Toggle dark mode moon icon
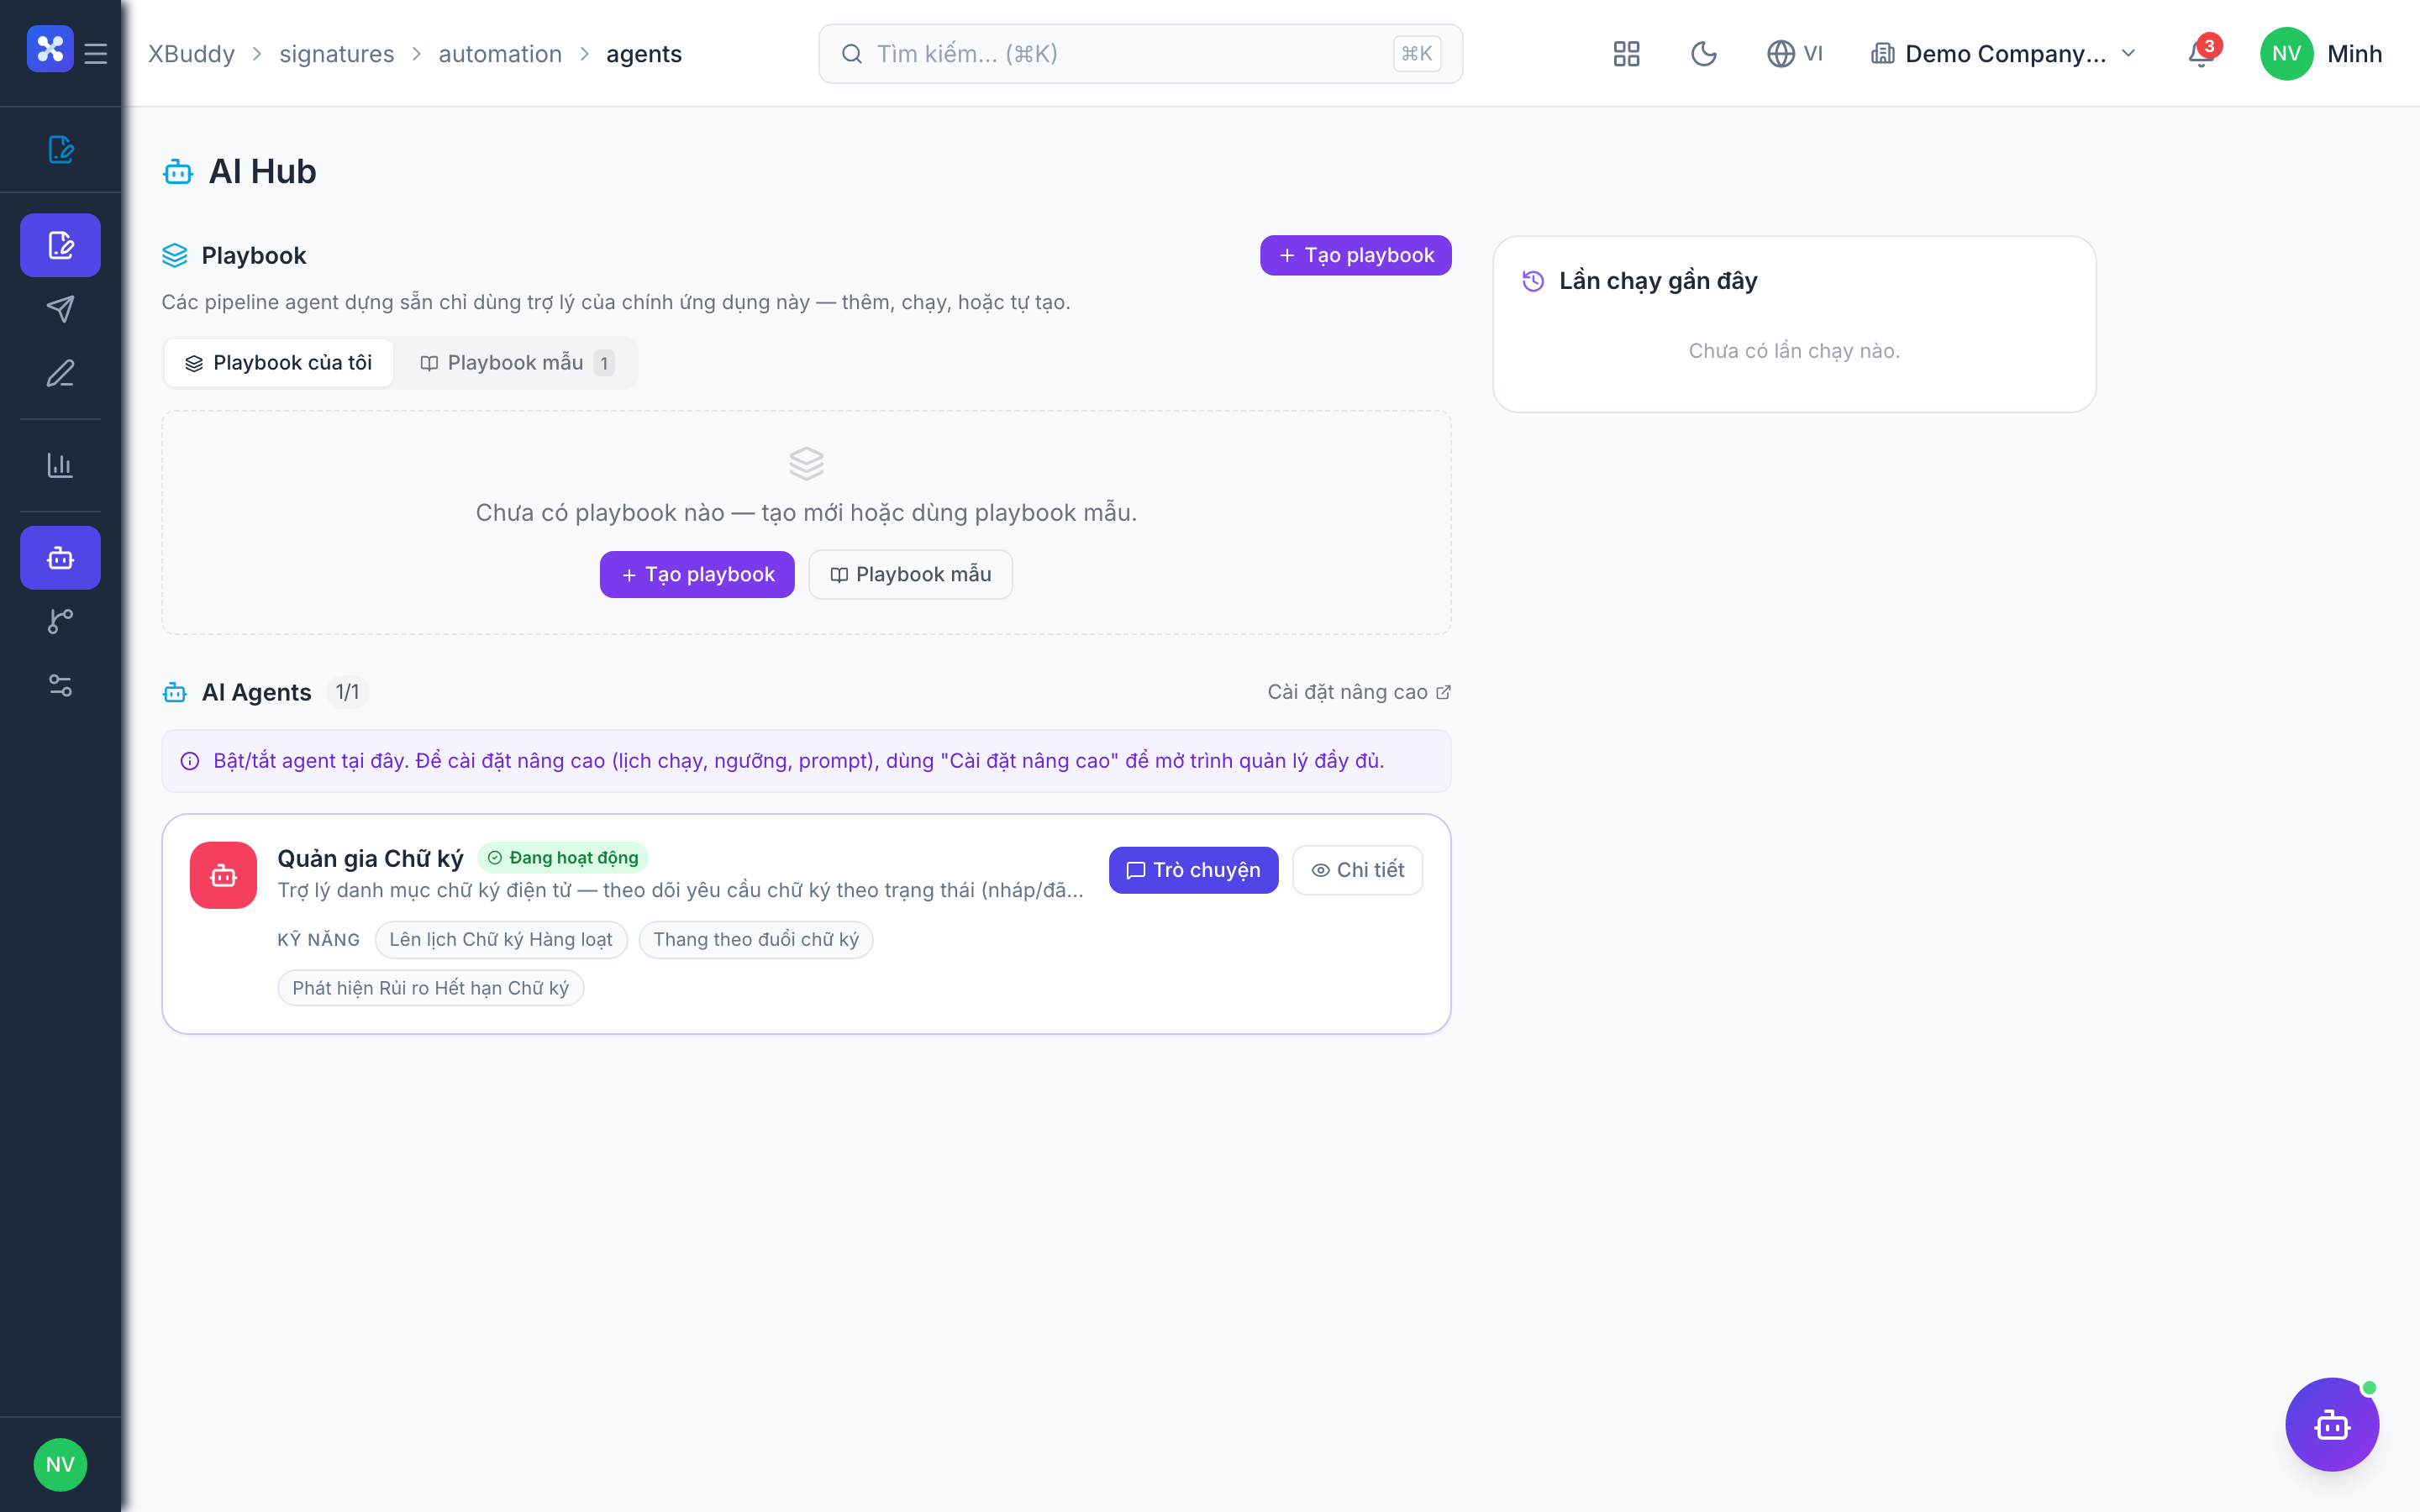The width and height of the screenshot is (2420, 1512). 1704,54
